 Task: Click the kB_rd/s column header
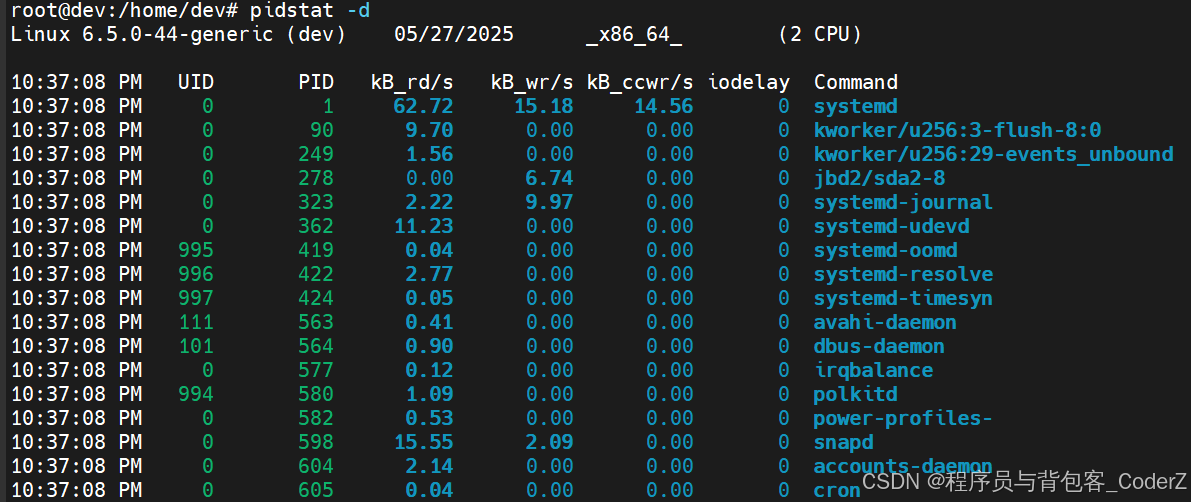tap(412, 82)
